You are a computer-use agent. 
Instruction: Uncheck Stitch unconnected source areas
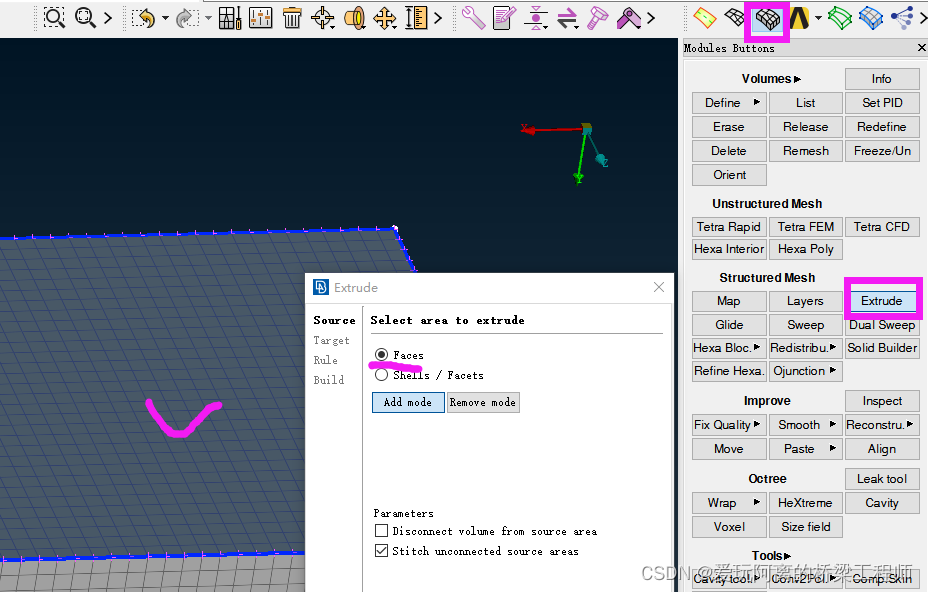coord(381,551)
